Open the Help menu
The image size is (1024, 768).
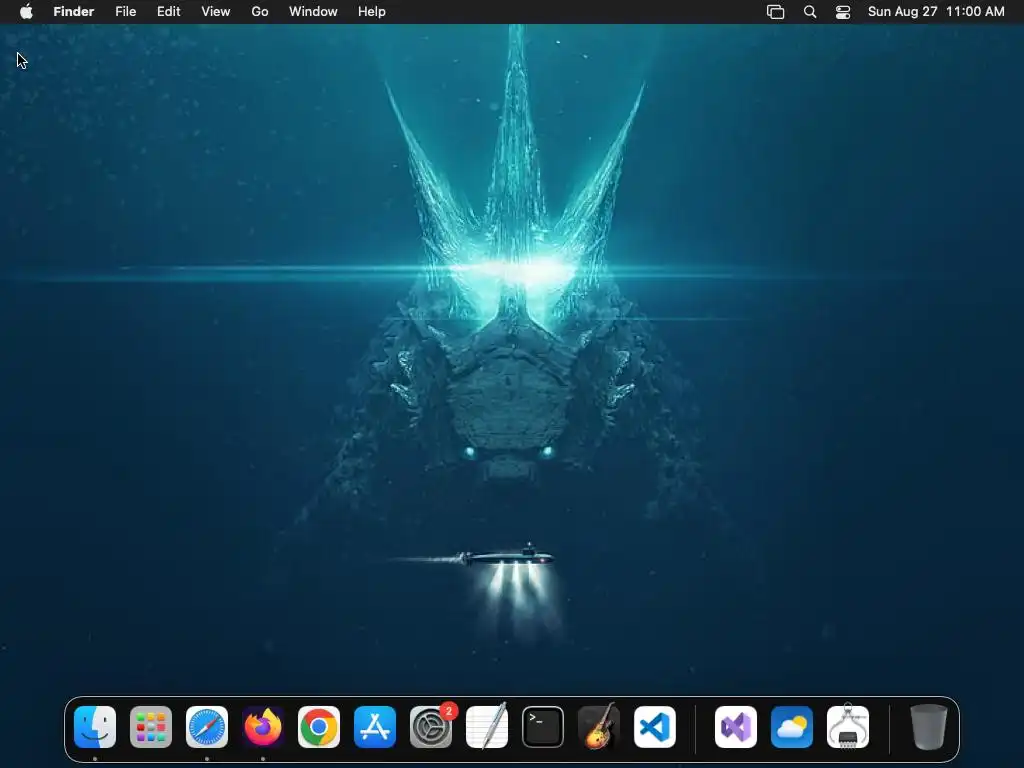tap(372, 11)
